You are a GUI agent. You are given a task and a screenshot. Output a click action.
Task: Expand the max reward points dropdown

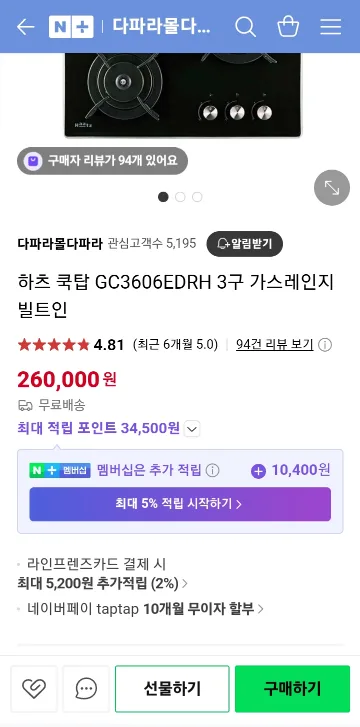tap(192, 429)
